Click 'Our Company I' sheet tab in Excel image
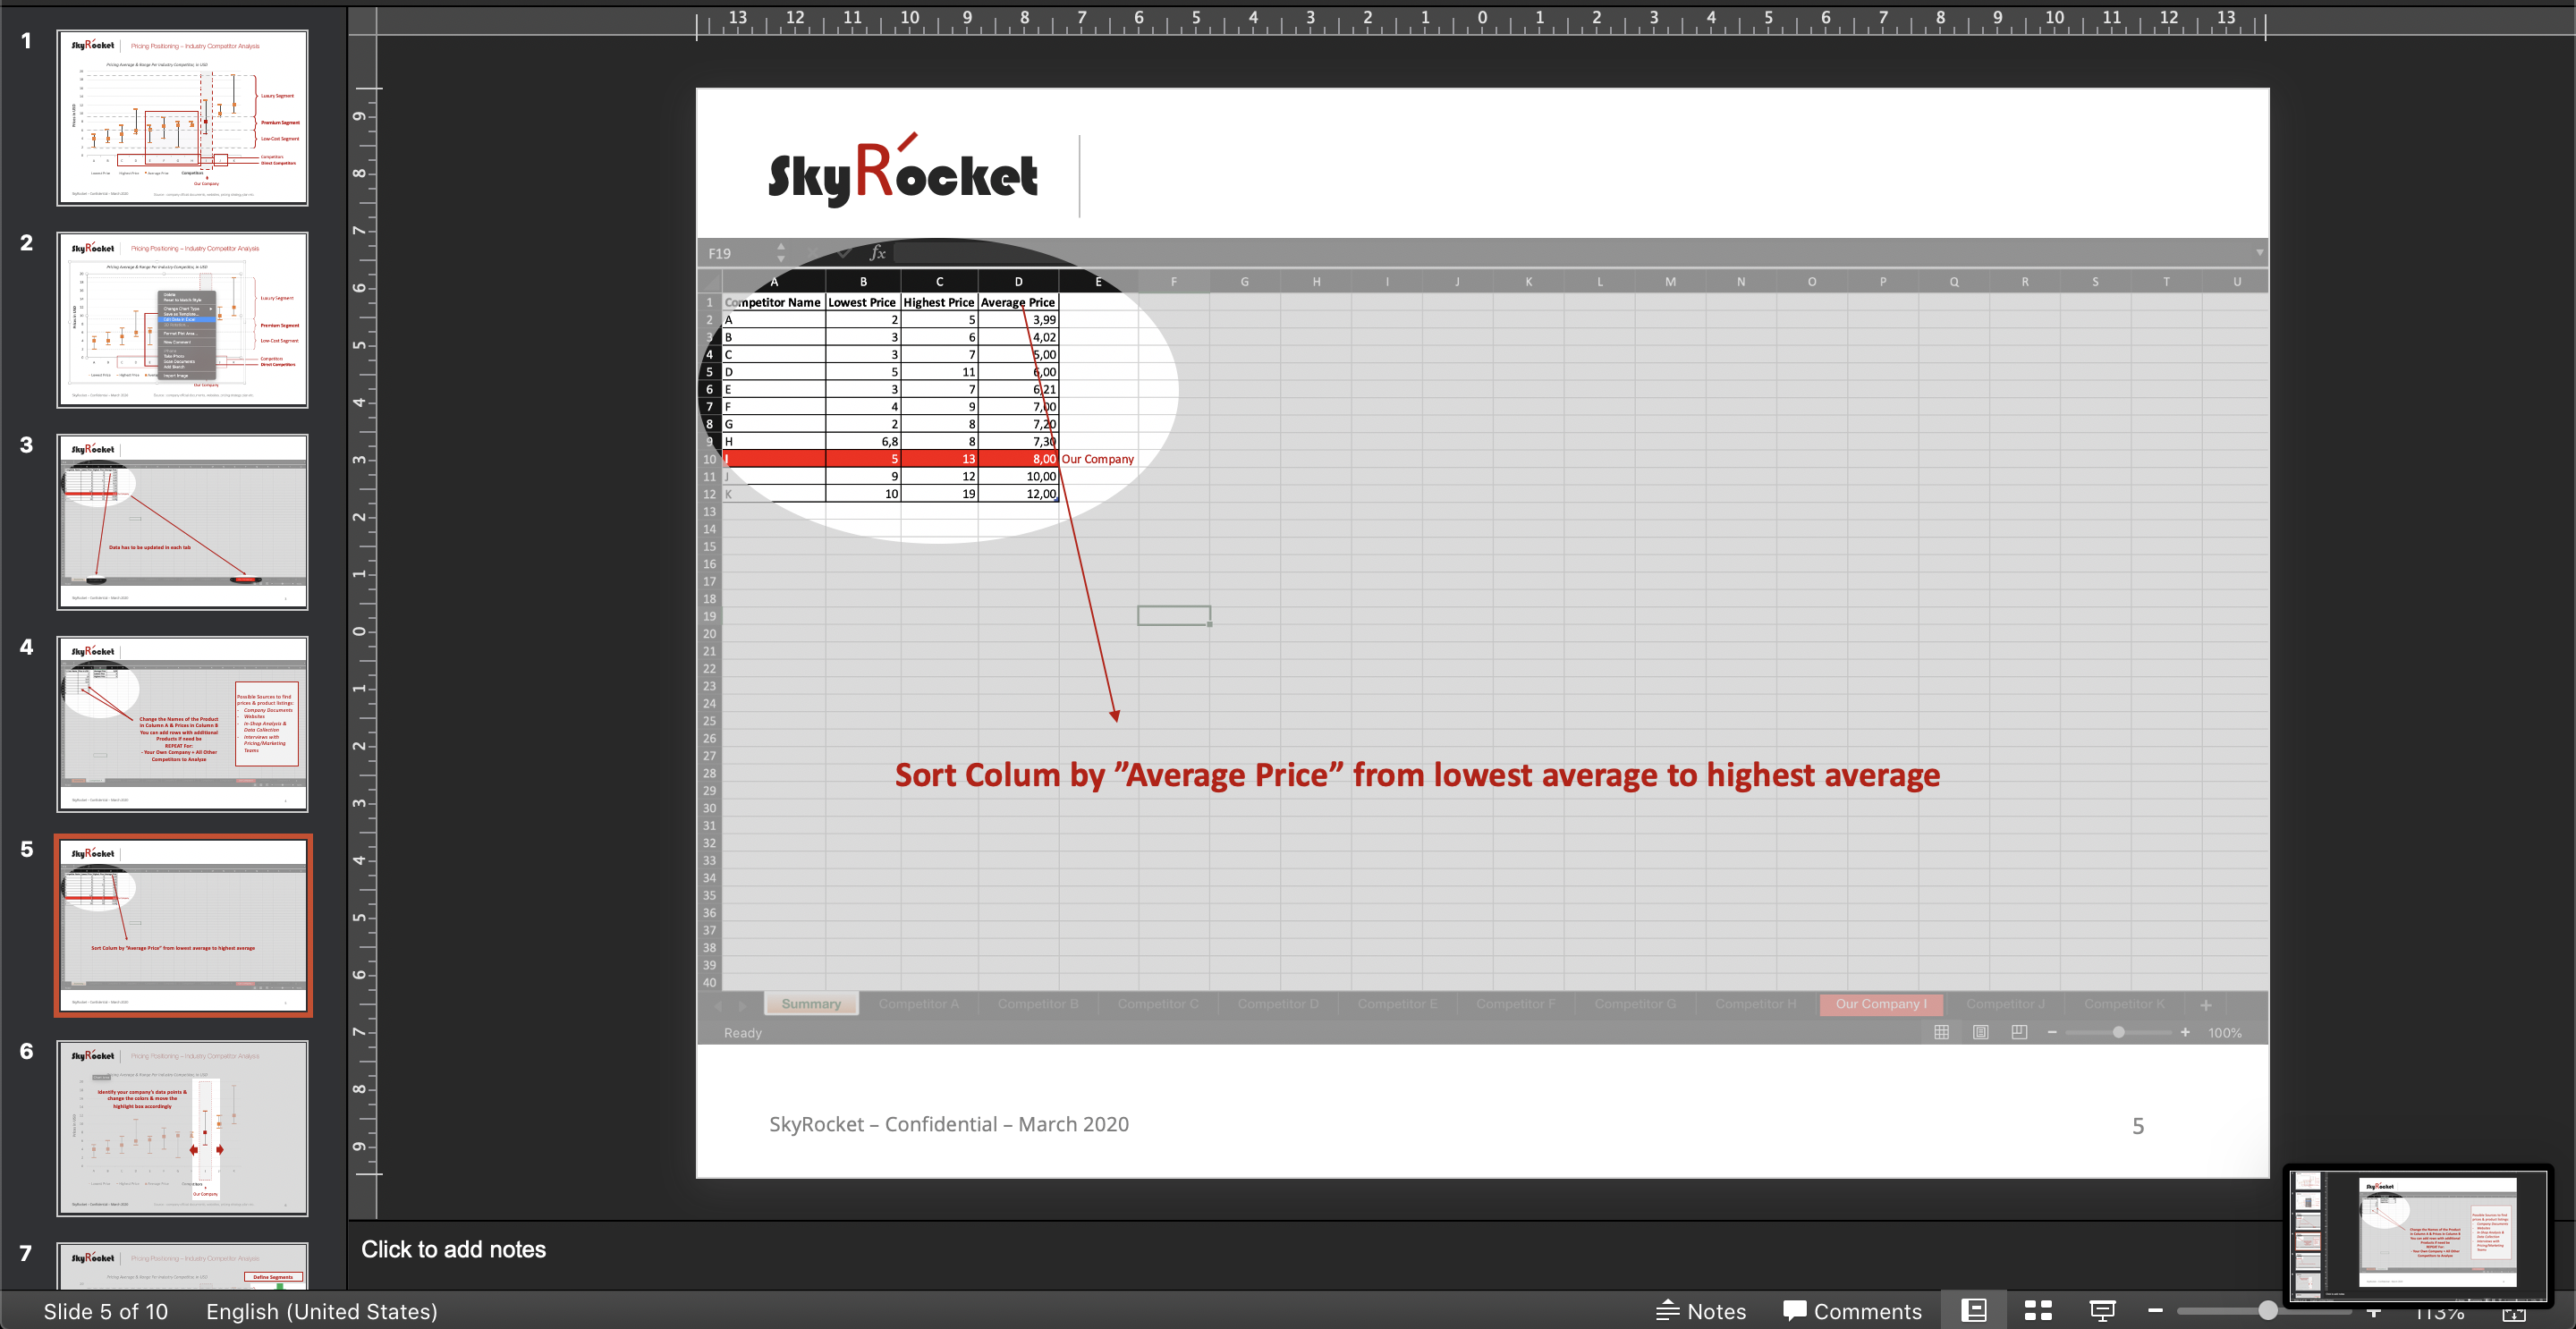Image resolution: width=2576 pixels, height=1329 pixels. pyautogui.click(x=1880, y=1004)
